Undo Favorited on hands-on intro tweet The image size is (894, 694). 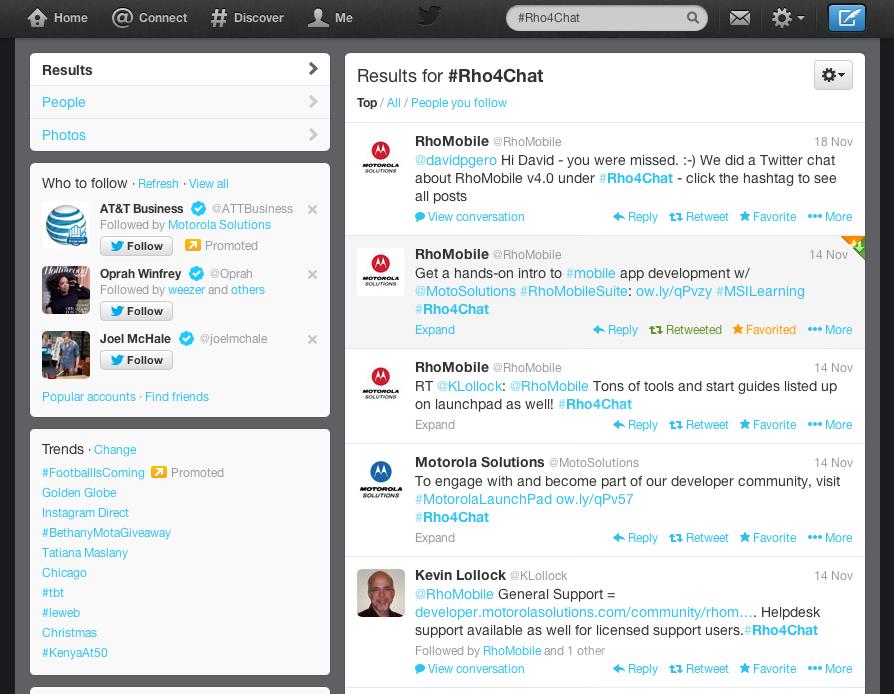[x=764, y=330]
